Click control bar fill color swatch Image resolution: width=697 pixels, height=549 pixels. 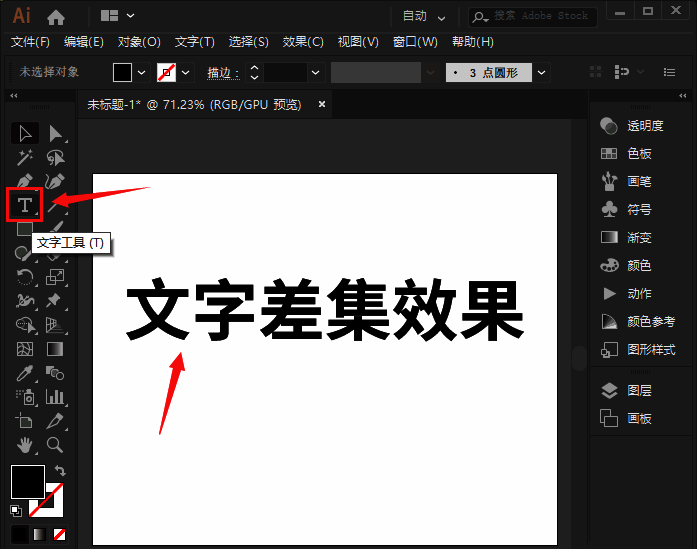[122, 72]
